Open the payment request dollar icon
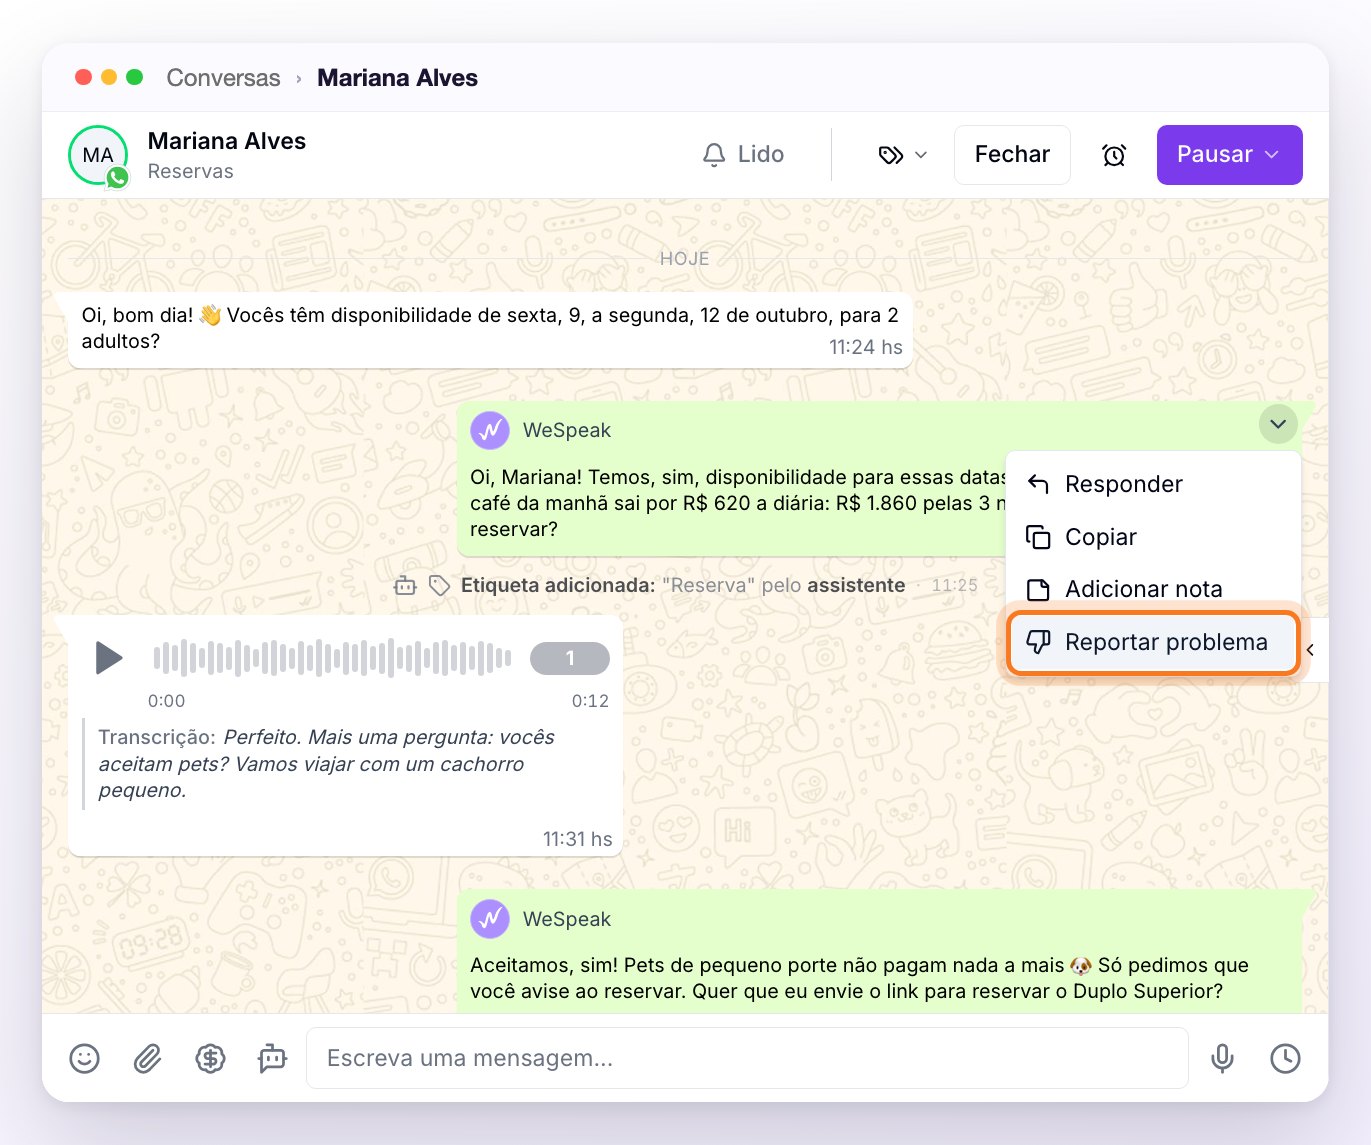 click(210, 1058)
